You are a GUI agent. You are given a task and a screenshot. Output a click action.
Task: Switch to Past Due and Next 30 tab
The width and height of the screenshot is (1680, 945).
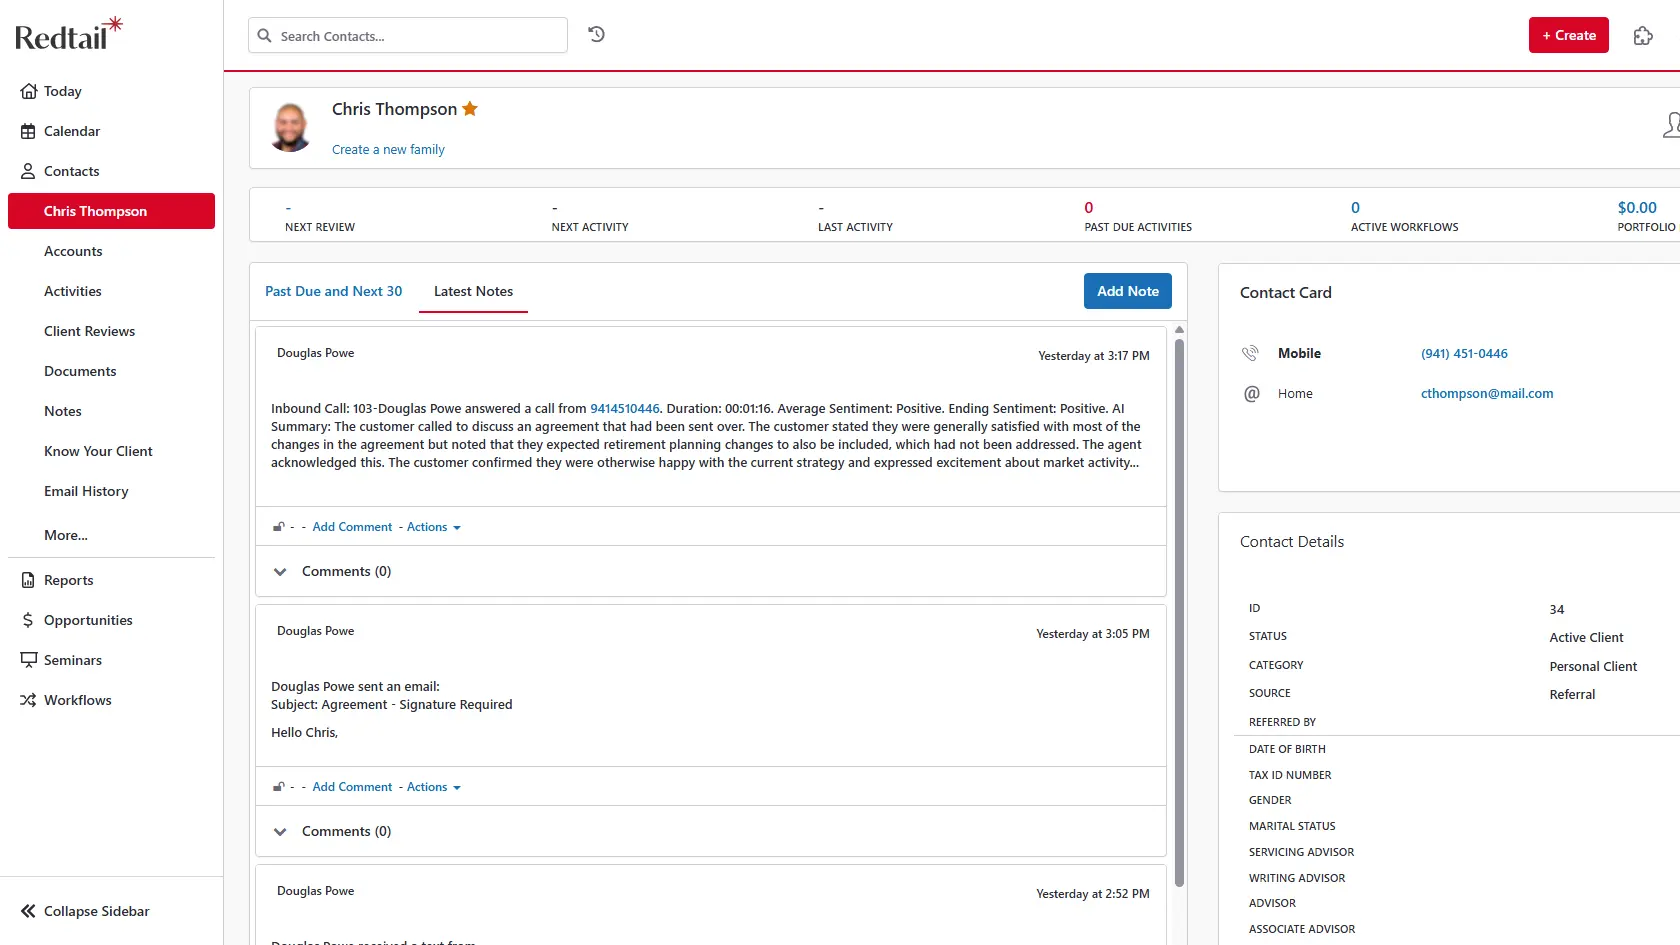click(x=333, y=291)
